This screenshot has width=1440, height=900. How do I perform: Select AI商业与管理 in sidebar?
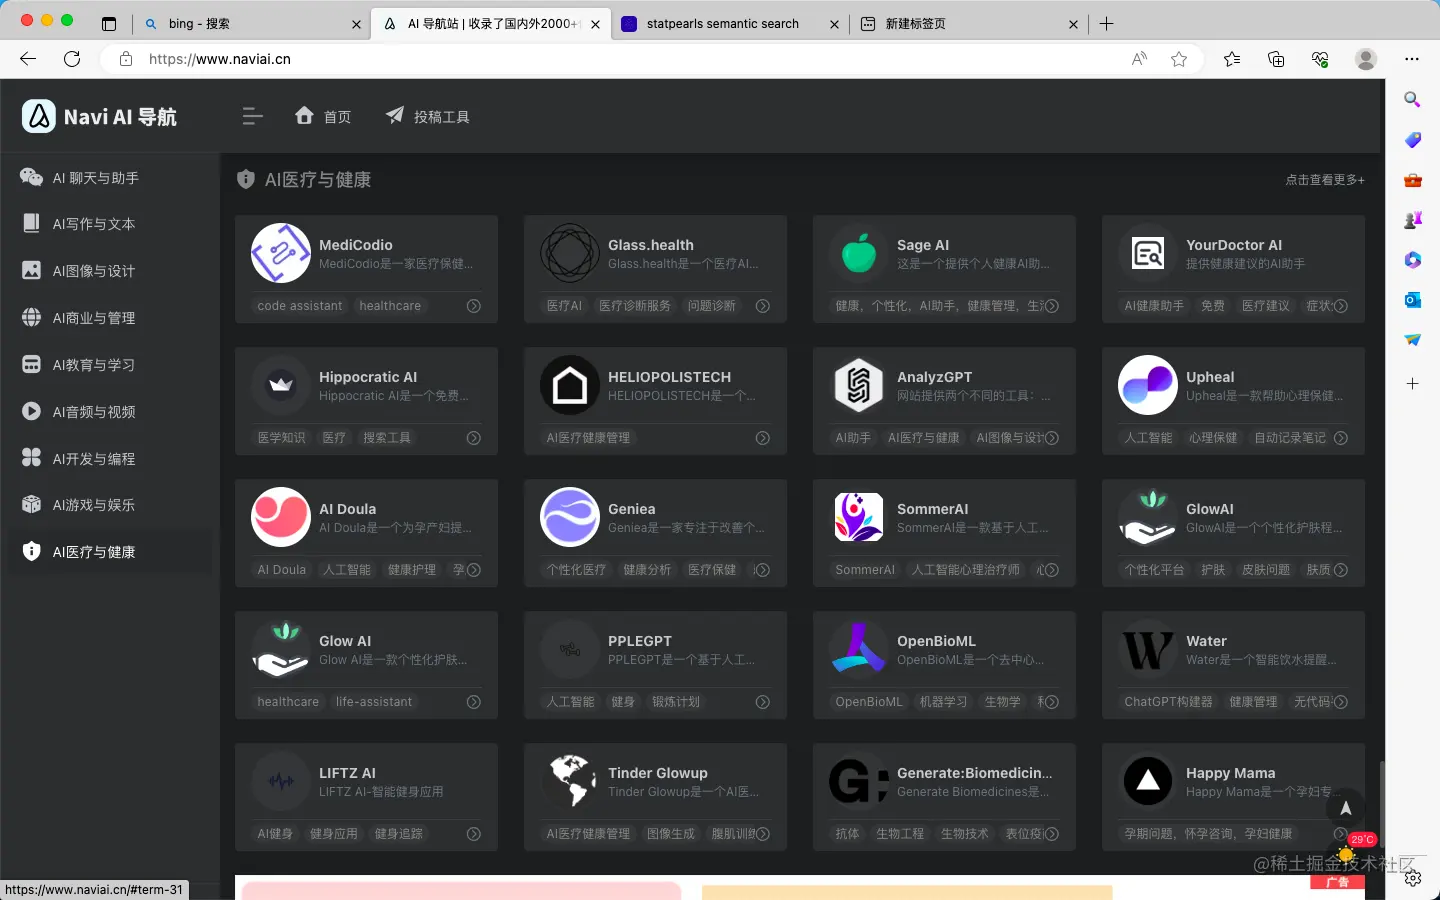pyautogui.click(x=110, y=317)
